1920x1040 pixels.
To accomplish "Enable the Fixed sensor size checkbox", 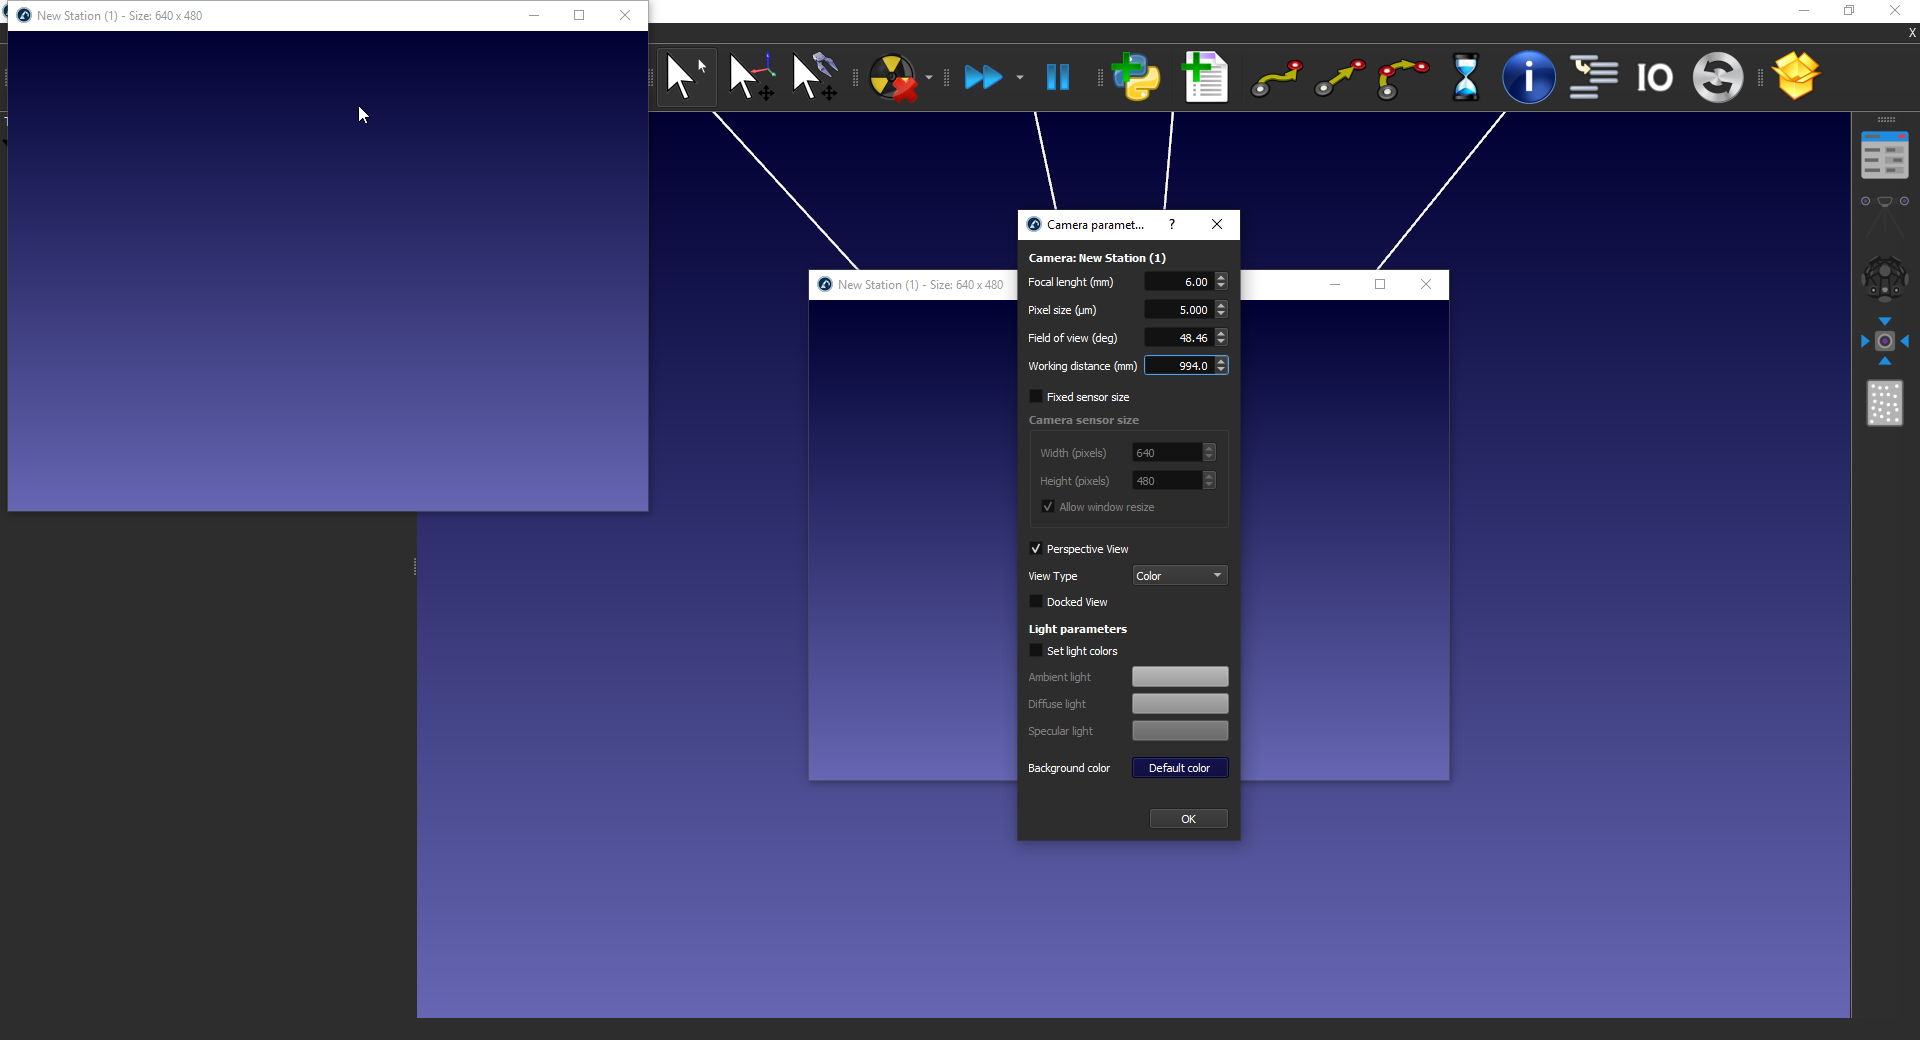I will (x=1036, y=397).
